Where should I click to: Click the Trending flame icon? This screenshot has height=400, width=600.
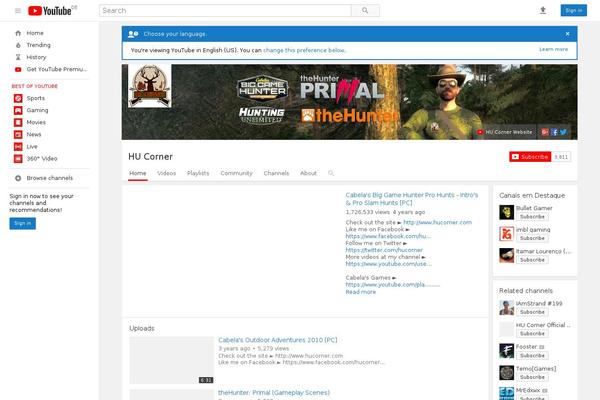pyautogui.click(x=18, y=45)
